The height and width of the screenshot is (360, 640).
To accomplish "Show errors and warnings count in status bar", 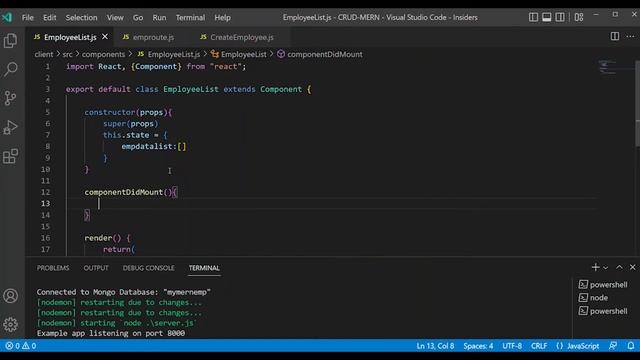I will 21,346.
